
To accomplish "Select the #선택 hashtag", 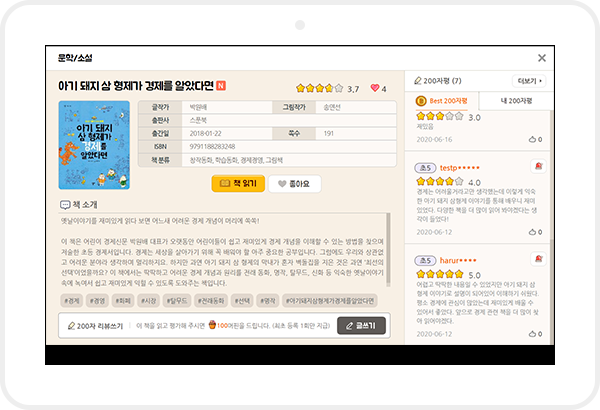I will 242,301.
